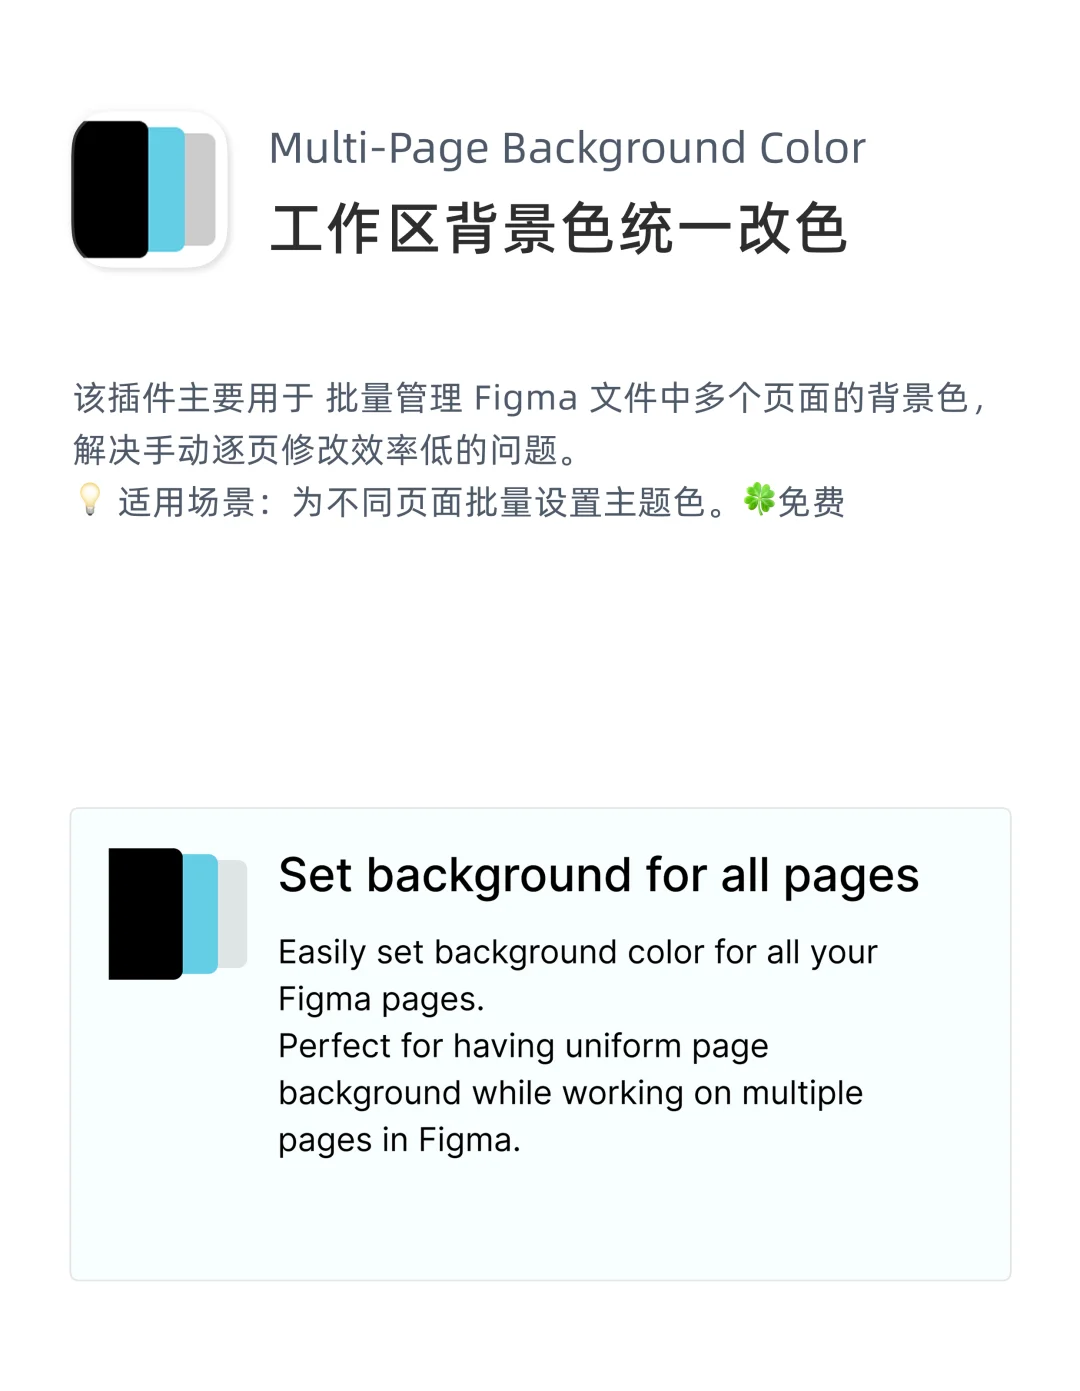Click the 适用场景 usage scenario text
This screenshot has height=1391, width=1080.
pyautogui.click(x=186, y=501)
